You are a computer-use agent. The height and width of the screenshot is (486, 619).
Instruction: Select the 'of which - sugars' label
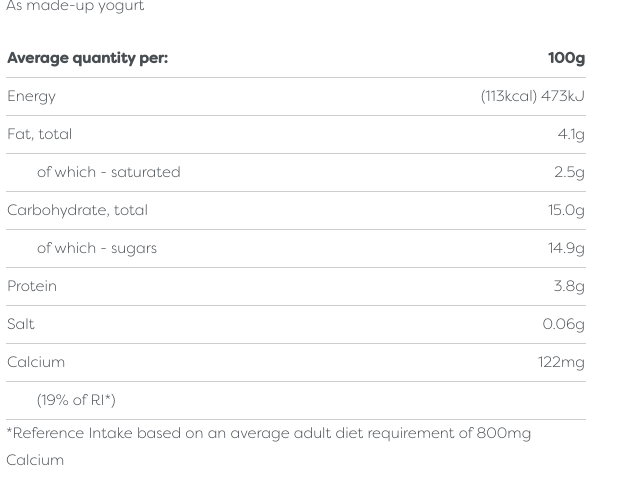click(x=96, y=248)
